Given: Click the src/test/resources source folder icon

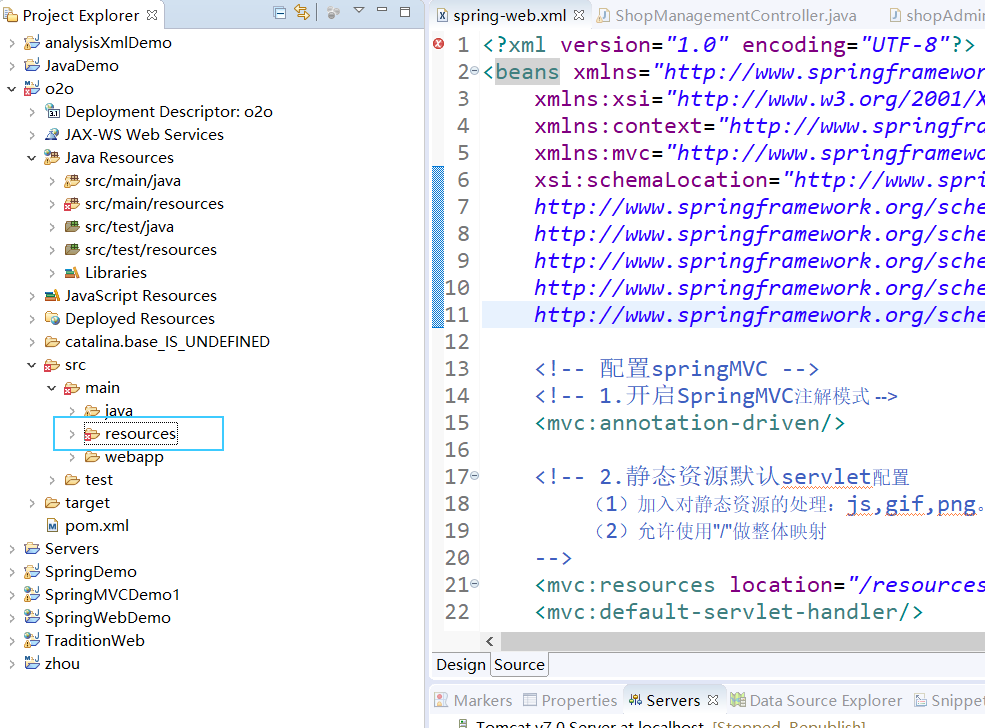Looking at the screenshot, I should [x=72, y=249].
